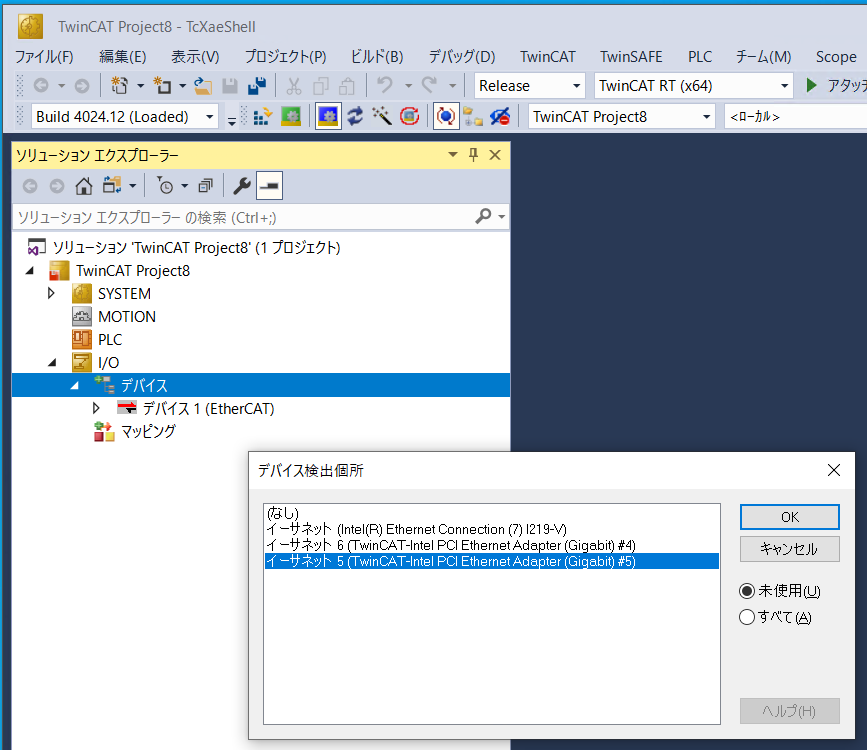Viewport: 867px width, 750px height.
Task: Select the すべて(A) radio button
Action: (746, 617)
